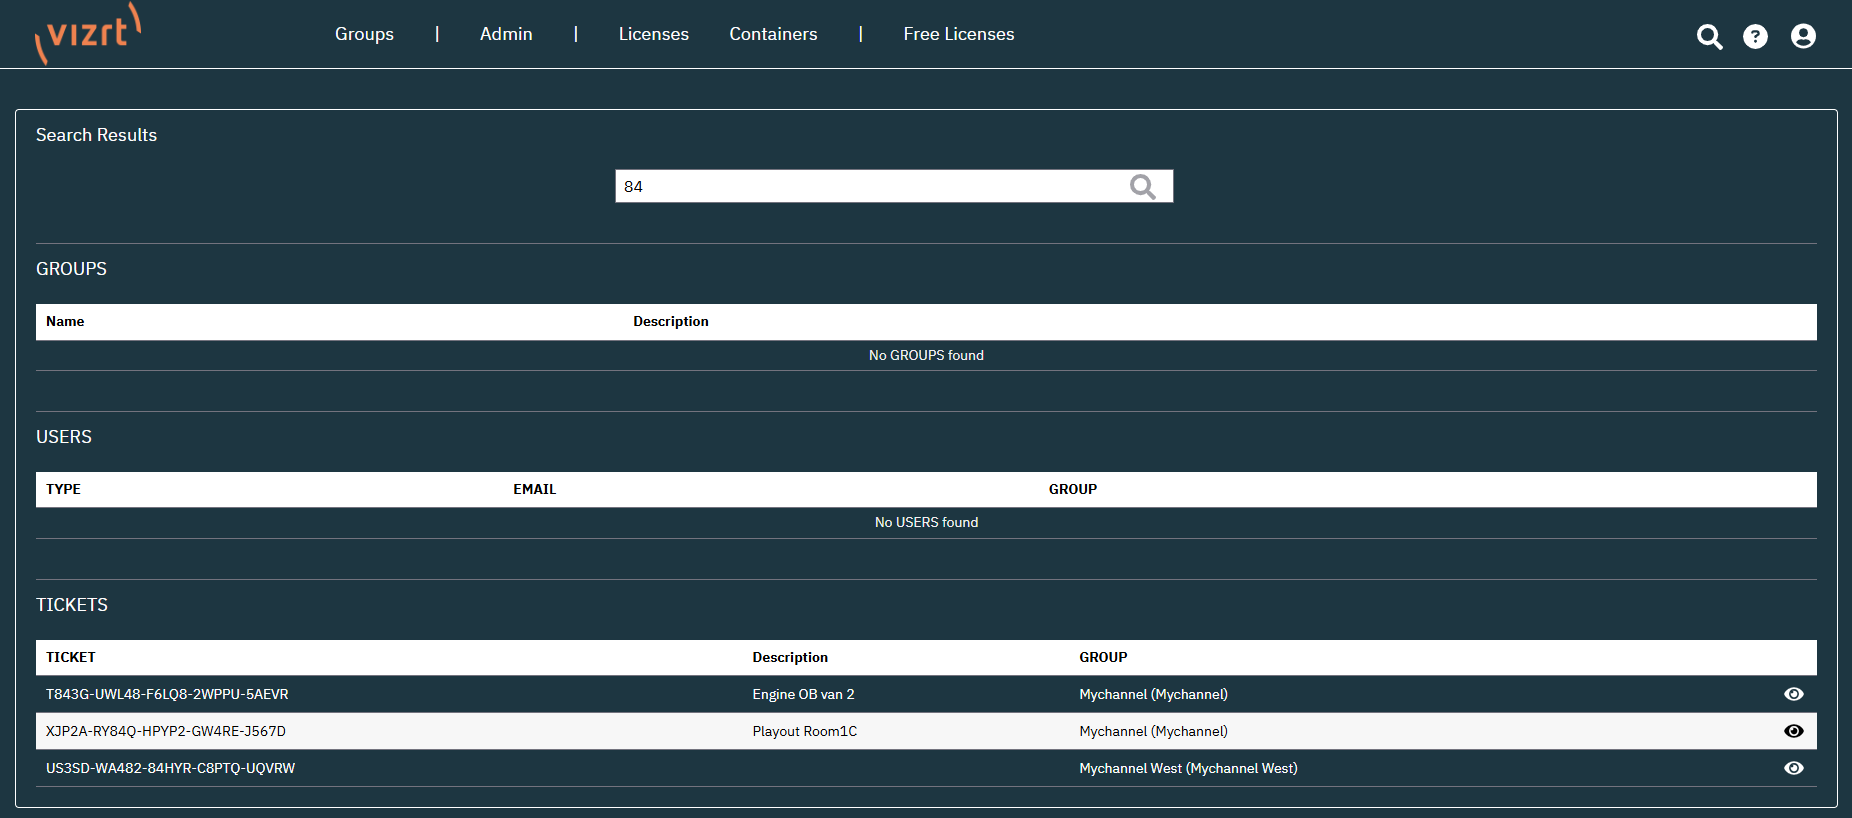The width and height of the screenshot is (1852, 818).
Task: Click the Search Results heading
Action: [96, 135]
